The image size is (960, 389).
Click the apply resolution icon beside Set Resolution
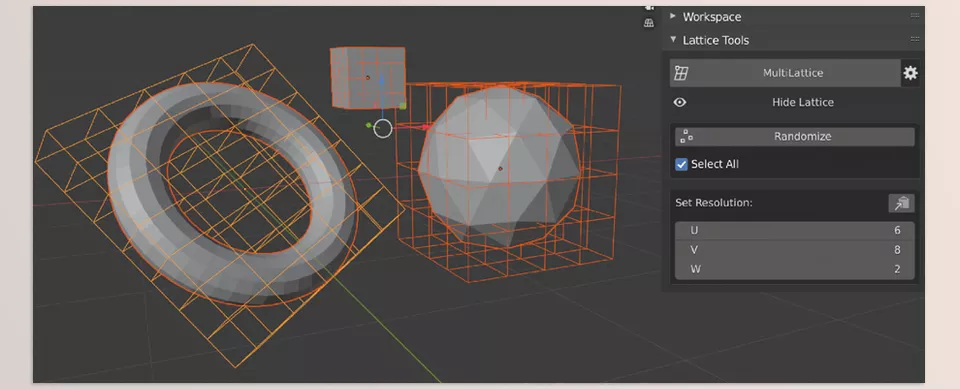coord(901,203)
